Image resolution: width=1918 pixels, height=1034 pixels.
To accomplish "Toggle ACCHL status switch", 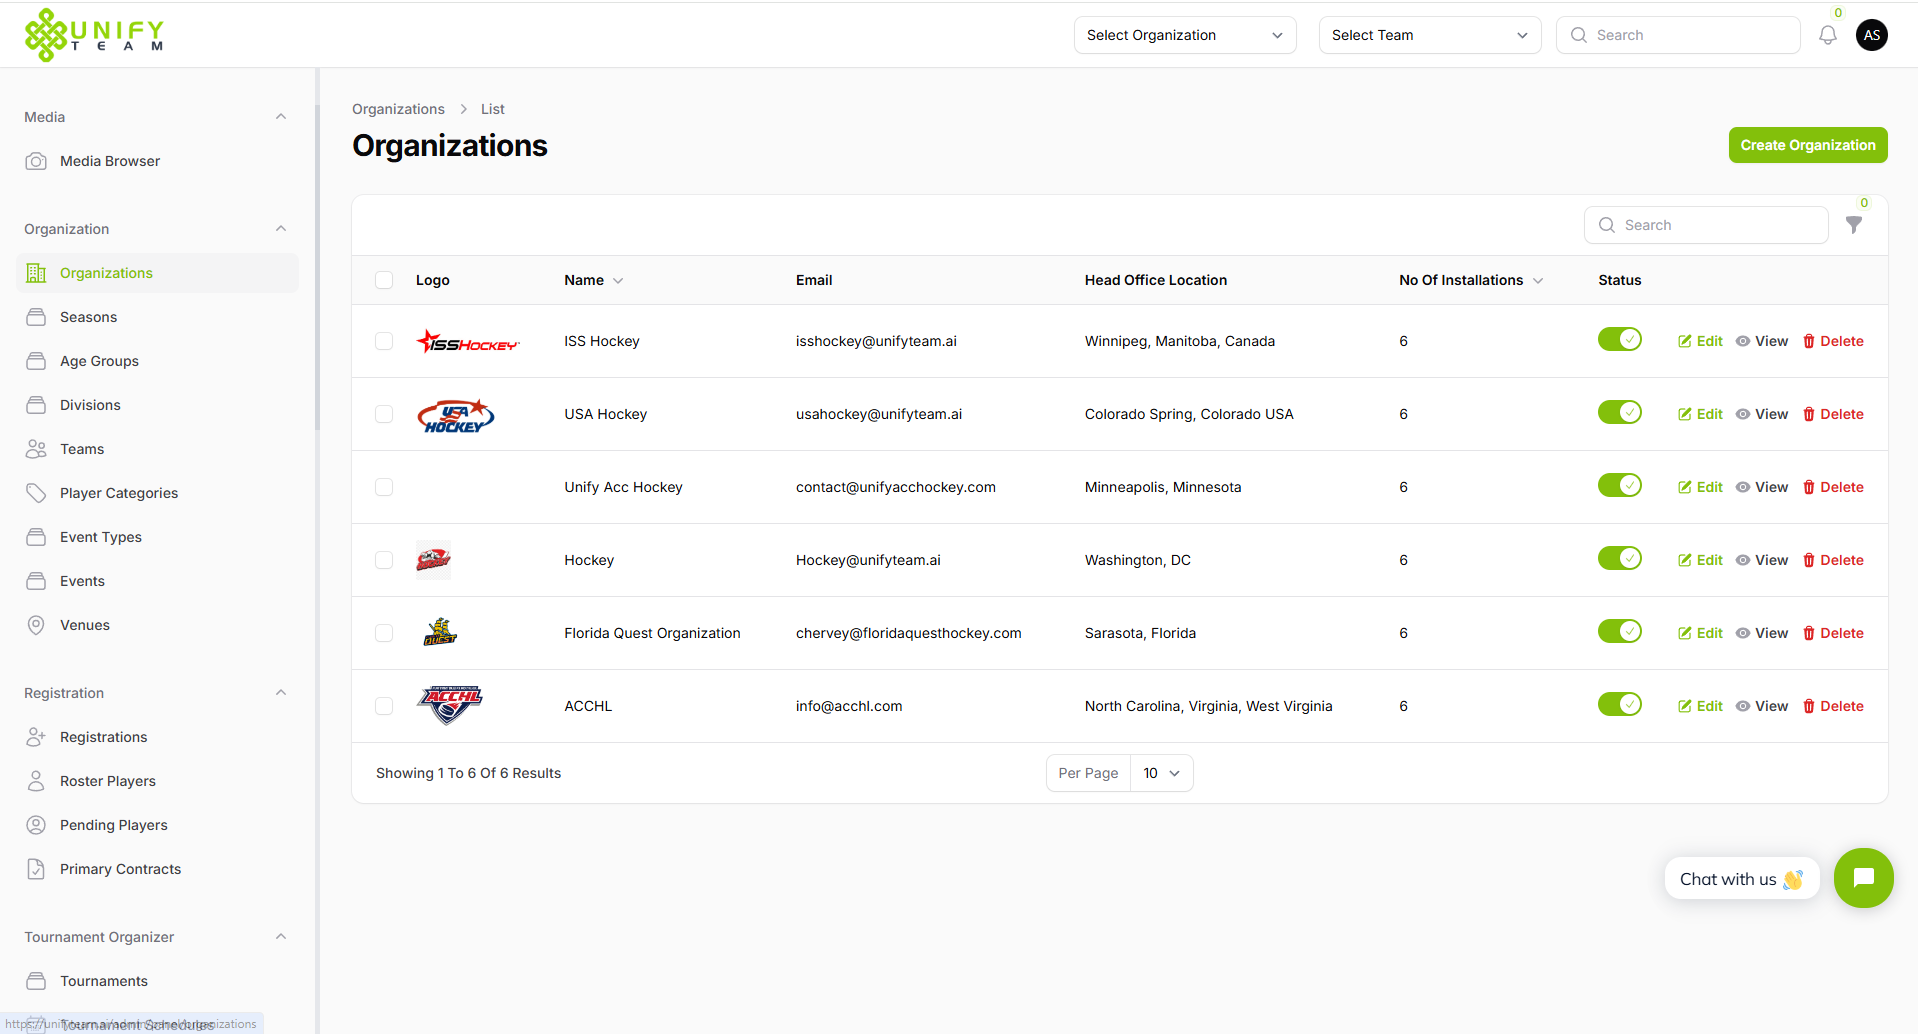I will pos(1619,704).
